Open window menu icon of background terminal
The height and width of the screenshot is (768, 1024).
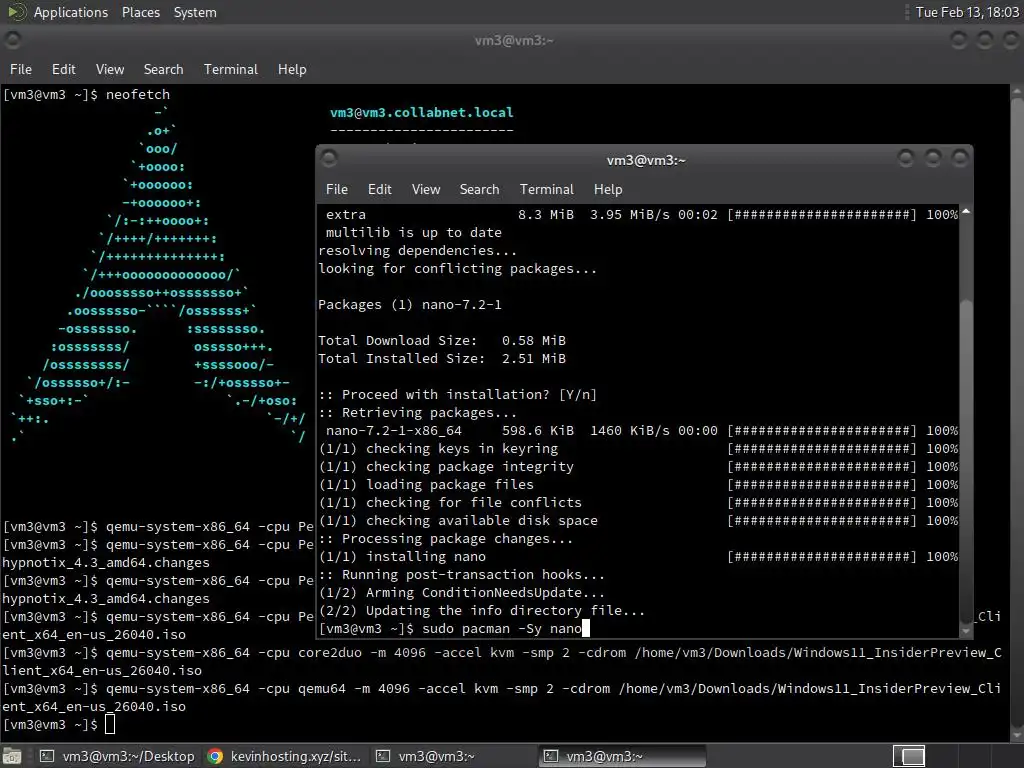12,40
